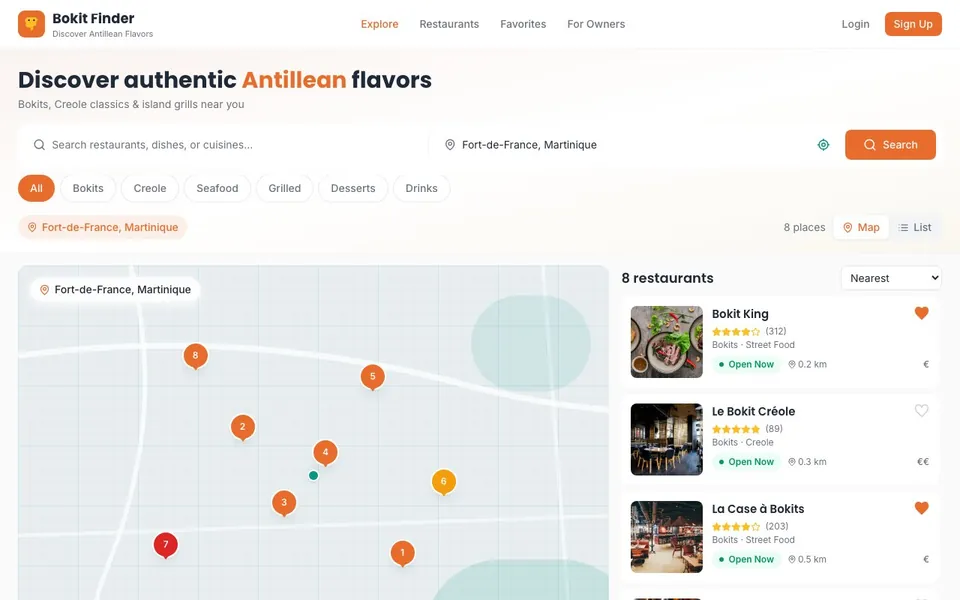Image resolution: width=960 pixels, height=600 pixels.
Task: Open the La Case à Bokits title
Action: (x=758, y=508)
